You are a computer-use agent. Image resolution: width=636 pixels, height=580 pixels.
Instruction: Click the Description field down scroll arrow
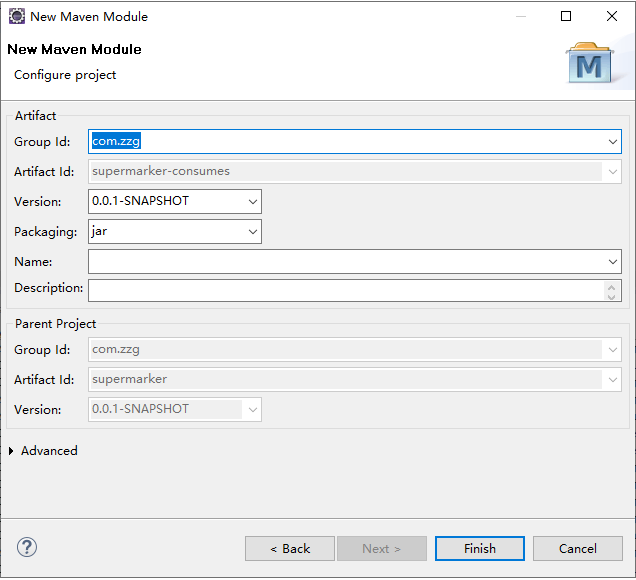612,296
